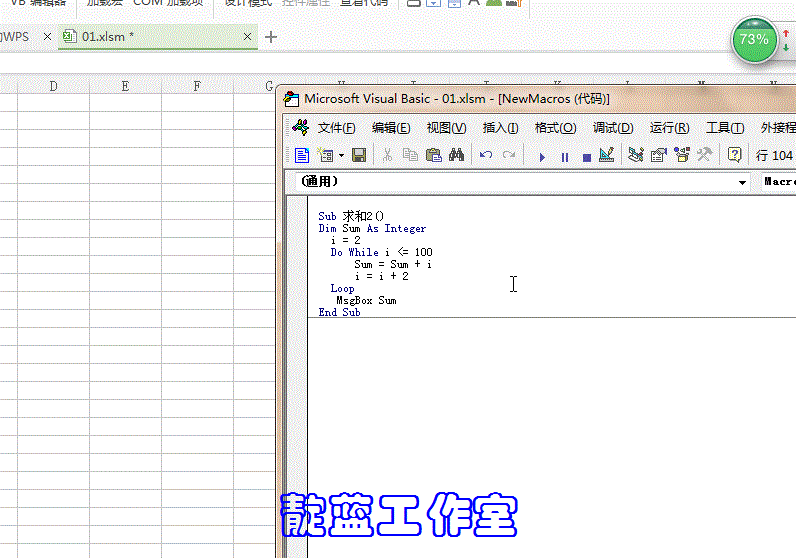Click the Run Sub (play) toolbar icon

[x=542, y=156]
